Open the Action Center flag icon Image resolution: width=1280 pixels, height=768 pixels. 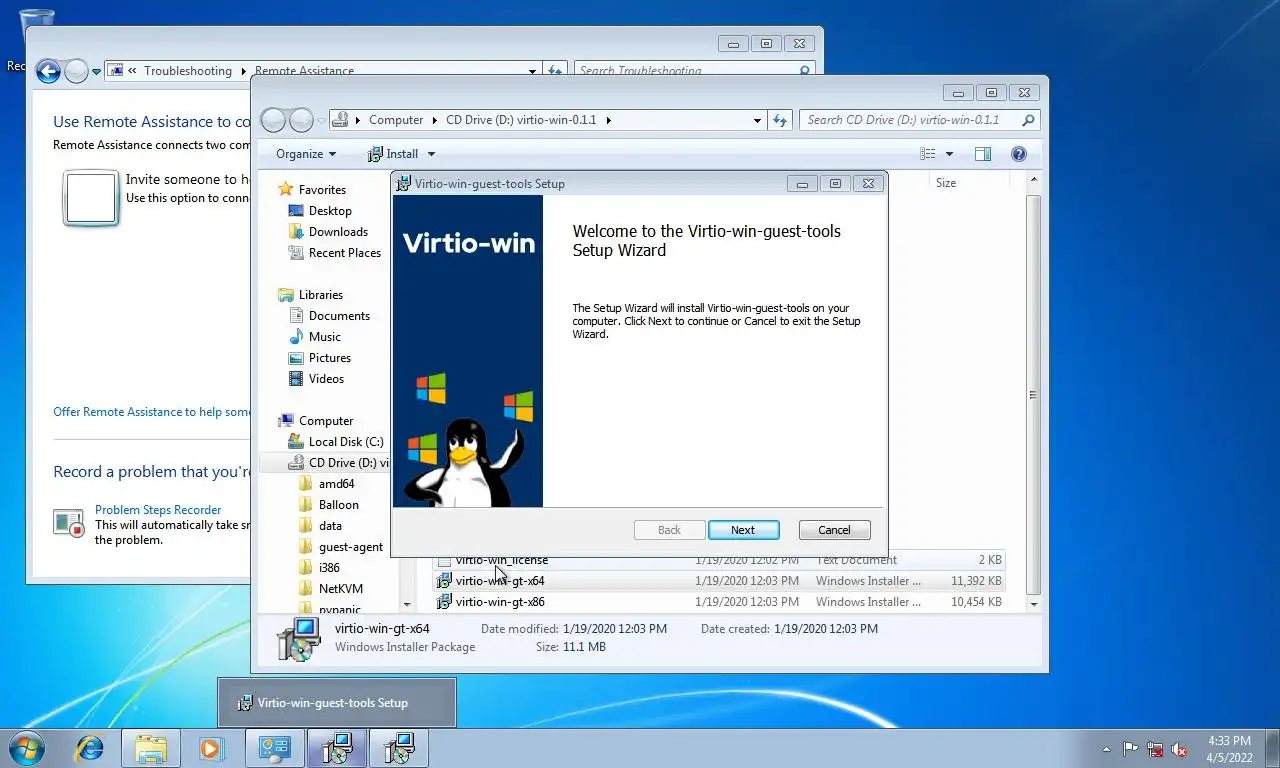[x=1130, y=749]
